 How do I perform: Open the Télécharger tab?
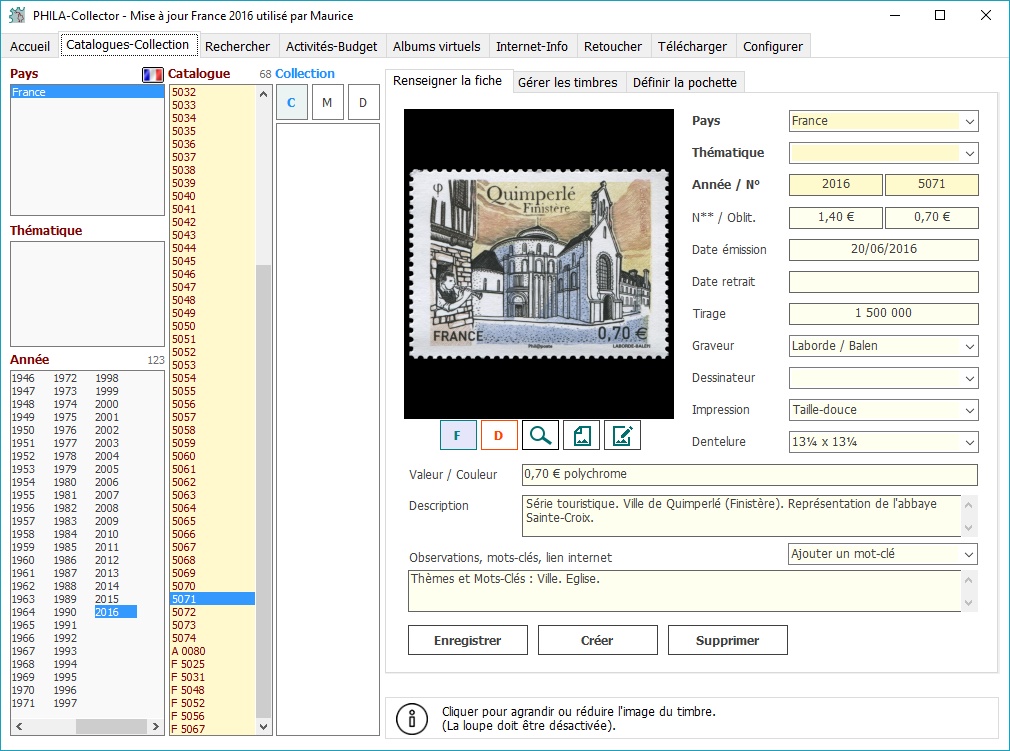692,46
